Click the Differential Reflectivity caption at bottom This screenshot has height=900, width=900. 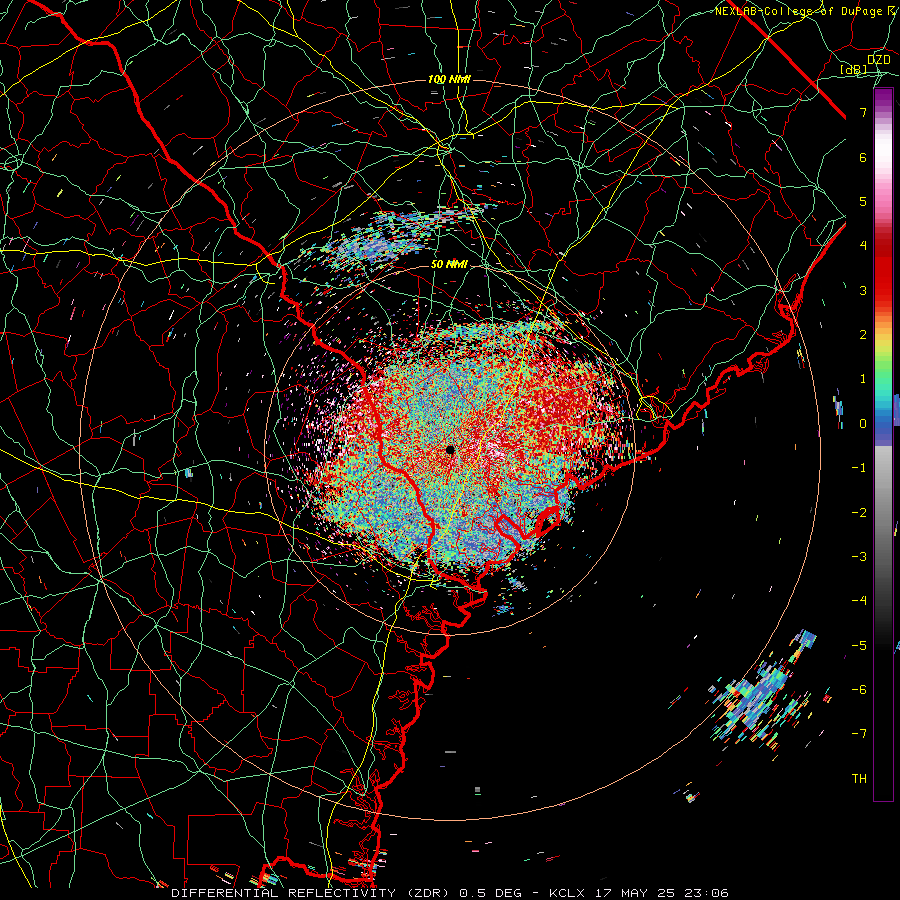click(x=450, y=893)
